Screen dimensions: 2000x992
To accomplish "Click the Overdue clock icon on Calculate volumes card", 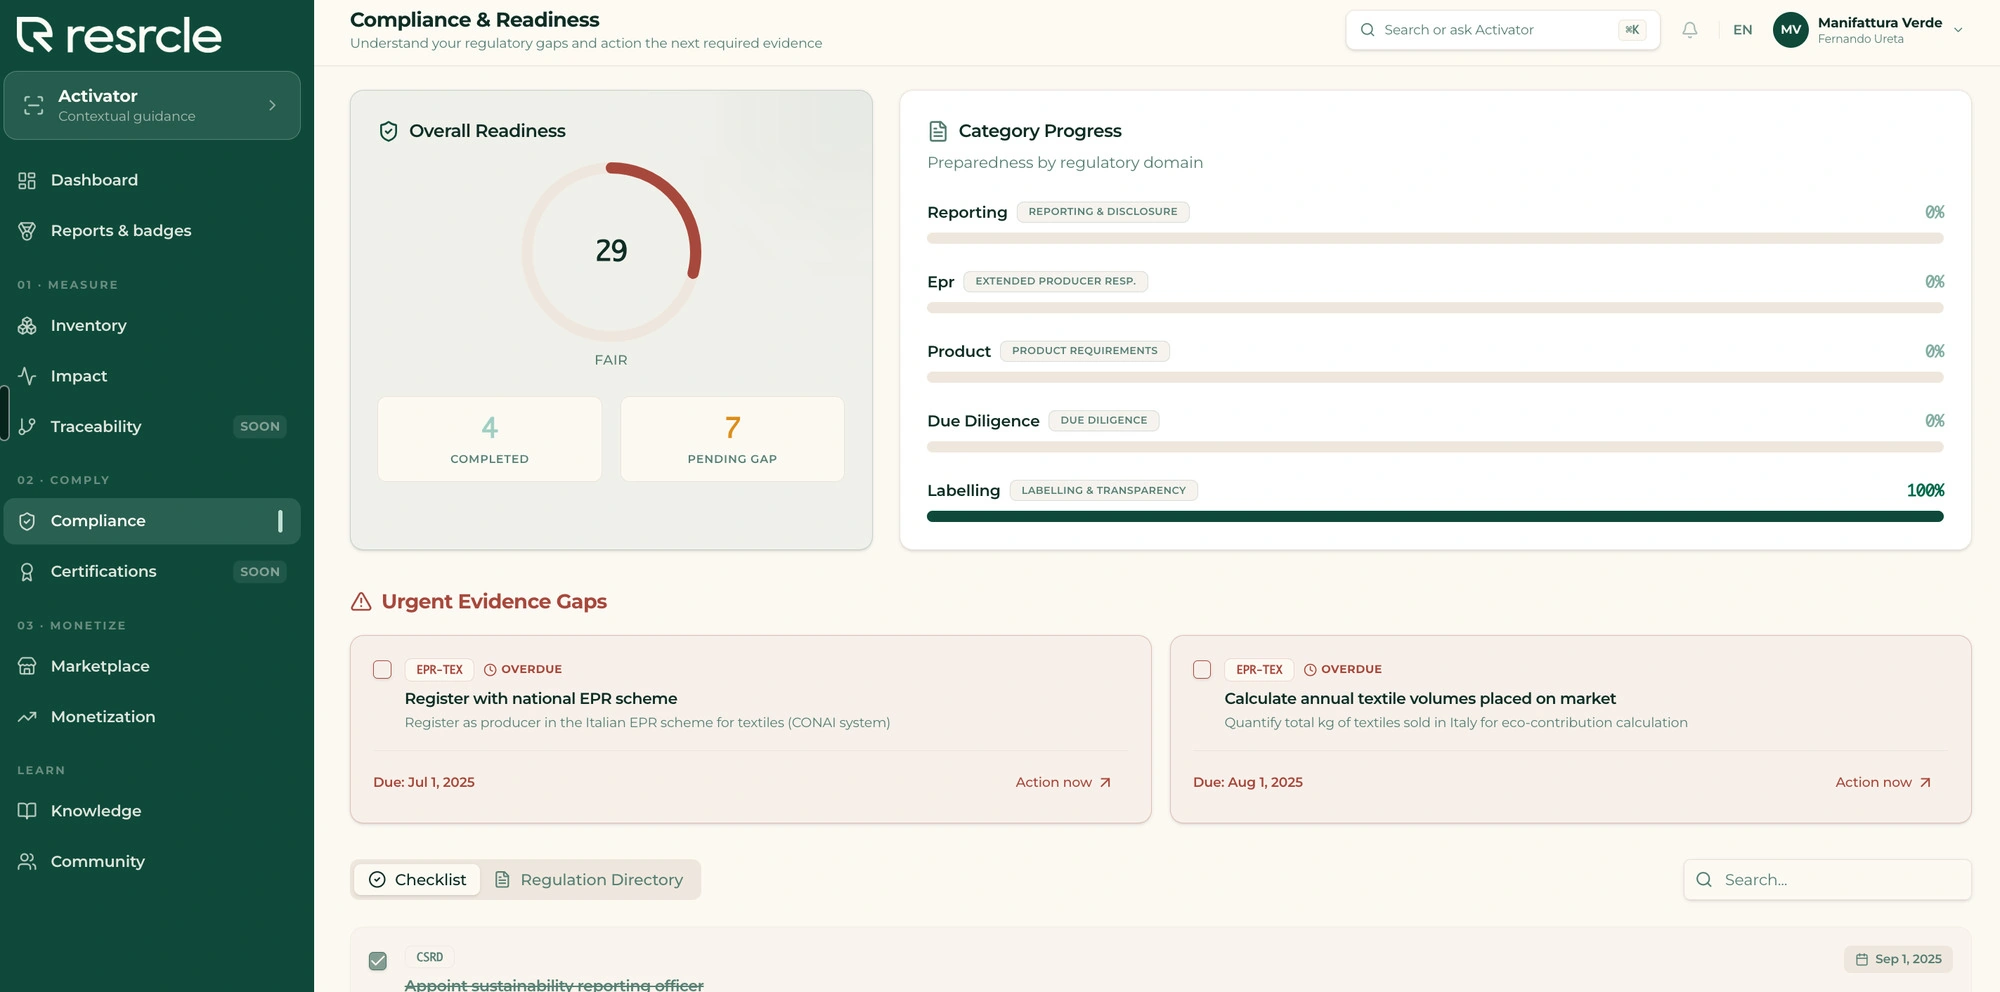I will click(1310, 670).
